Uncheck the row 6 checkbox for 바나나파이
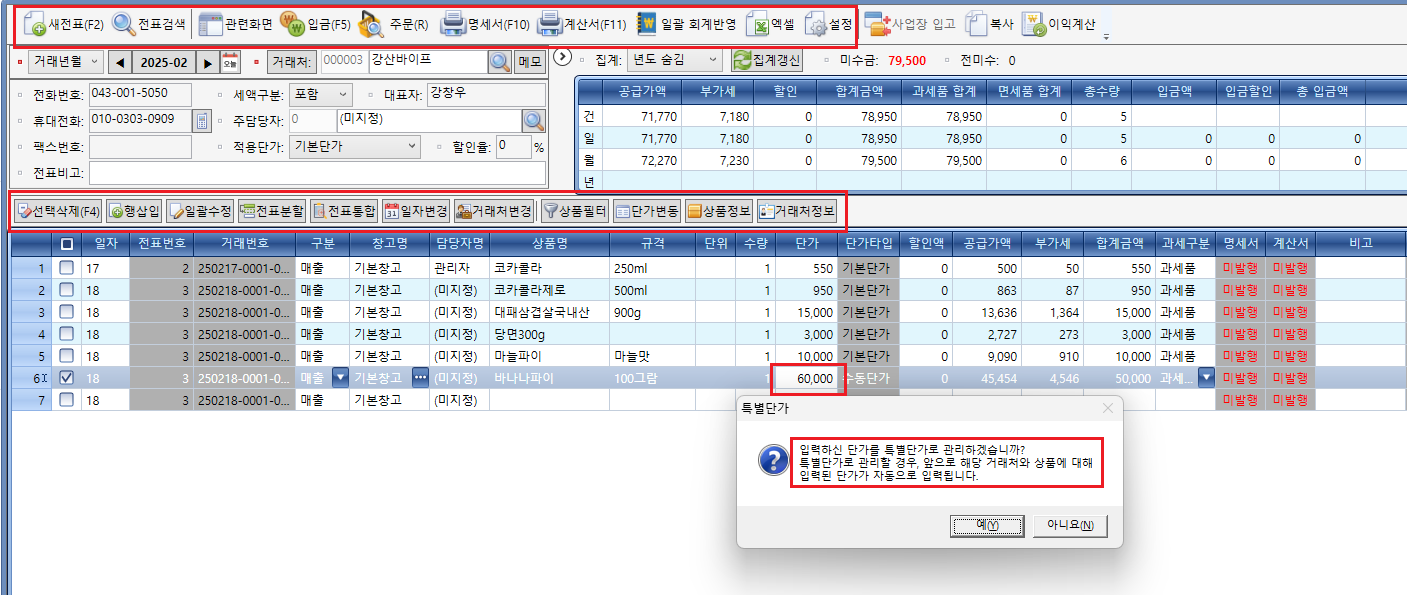Image resolution: width=1407 pixels, height=595 pixels. pos(66,378)
